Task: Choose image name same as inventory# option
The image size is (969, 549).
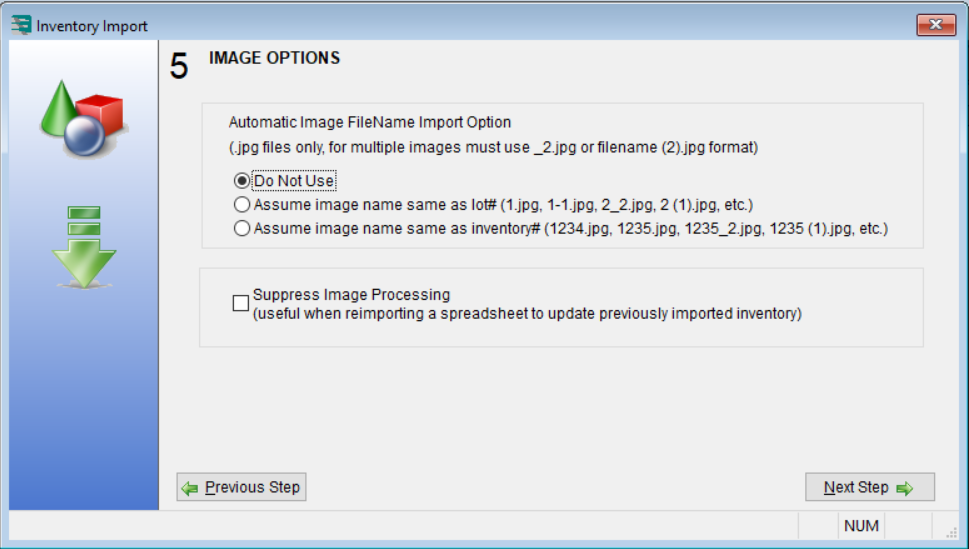Action: pyautogui.click(x=241, y=229)
